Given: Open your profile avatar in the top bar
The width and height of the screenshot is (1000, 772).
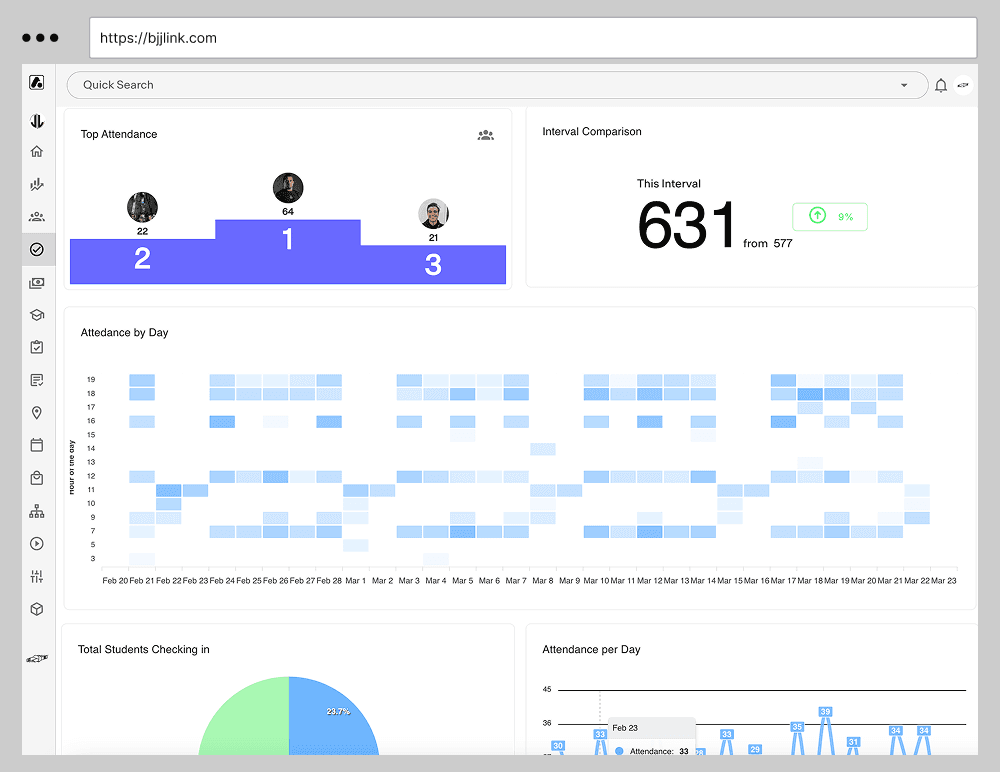Looking at the screenshot, I should coord(963,85).
